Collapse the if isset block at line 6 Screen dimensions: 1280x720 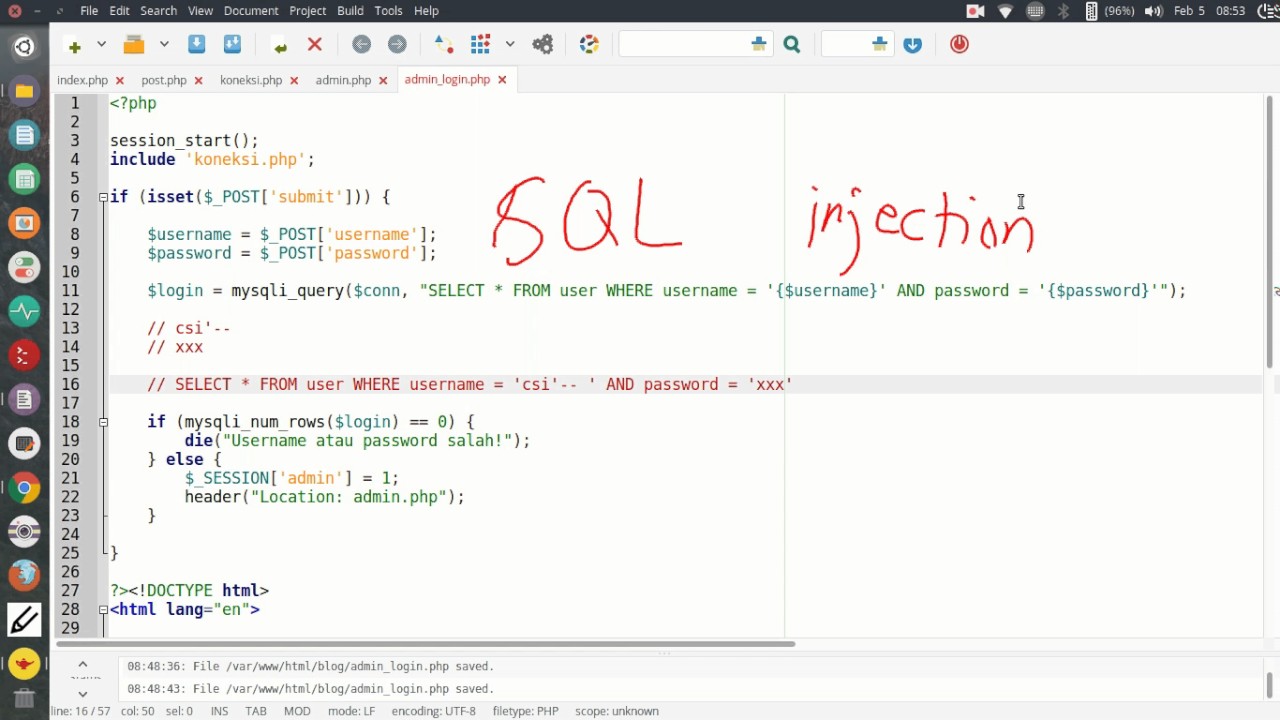[x=103, y=197]
